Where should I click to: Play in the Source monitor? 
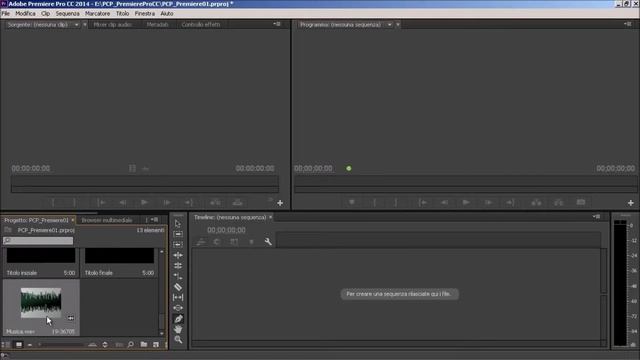(144, 202)
